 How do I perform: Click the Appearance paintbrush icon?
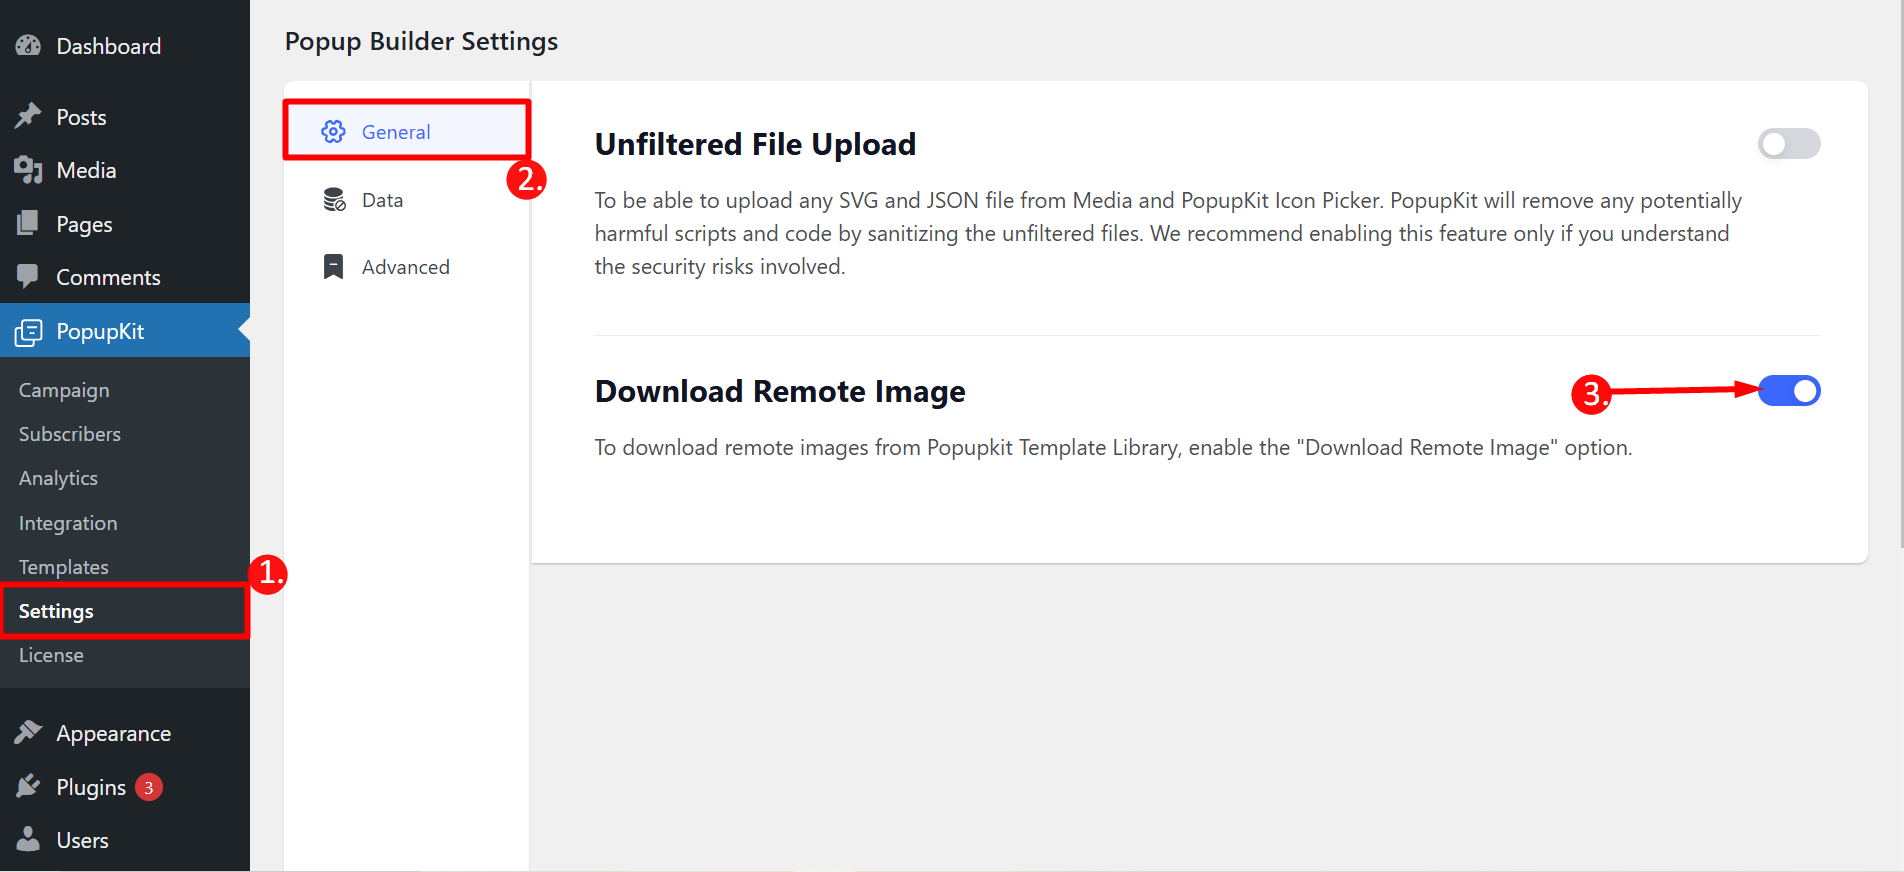28,732
